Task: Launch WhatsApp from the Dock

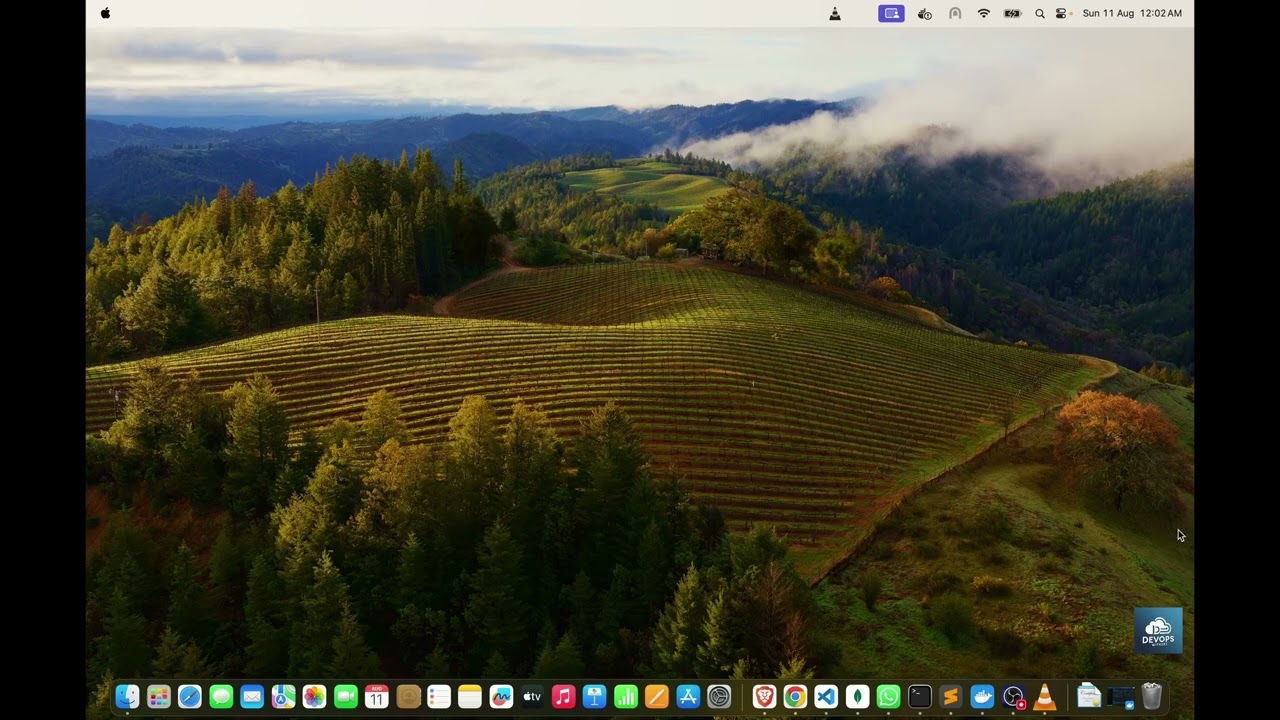Action: pyautogui.click(x=888, y=697)
